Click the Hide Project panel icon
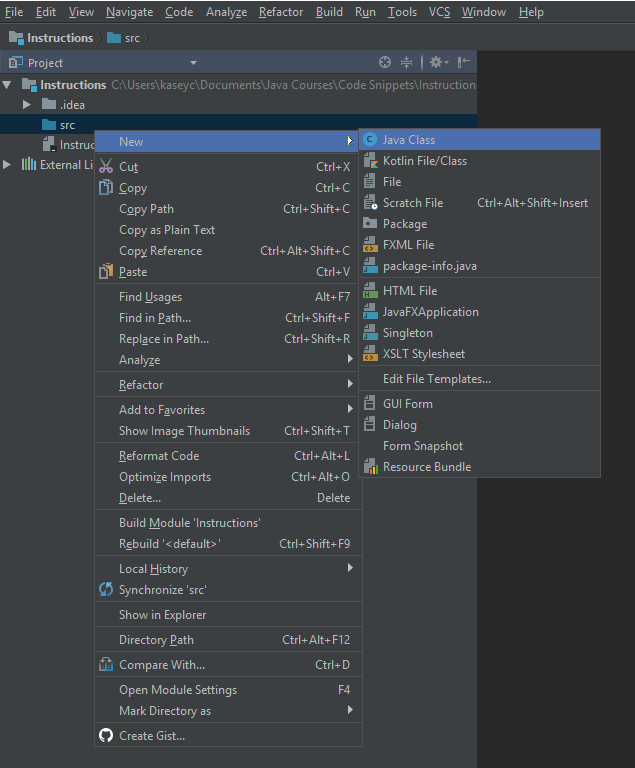 [x=463, y=62]
